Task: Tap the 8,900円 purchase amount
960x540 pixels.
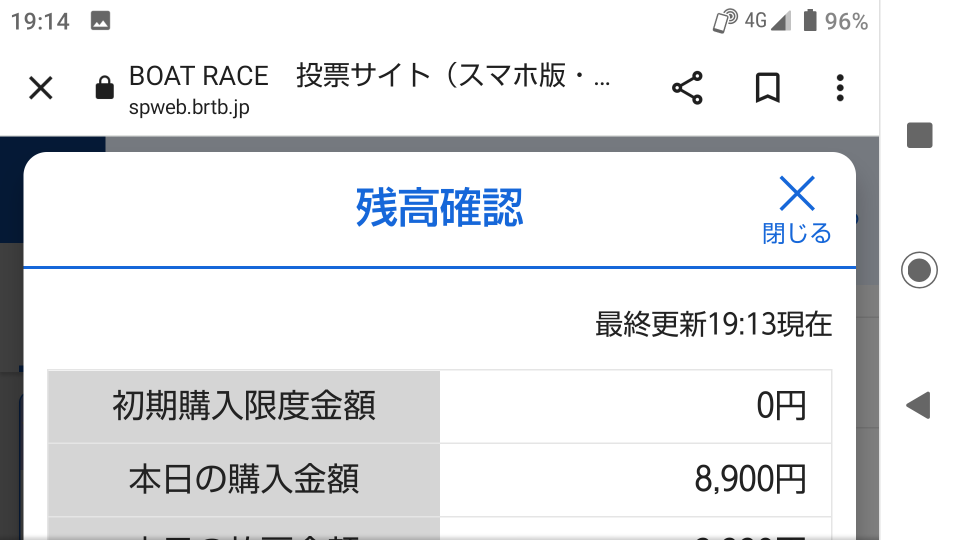Action: click(750, 479)
